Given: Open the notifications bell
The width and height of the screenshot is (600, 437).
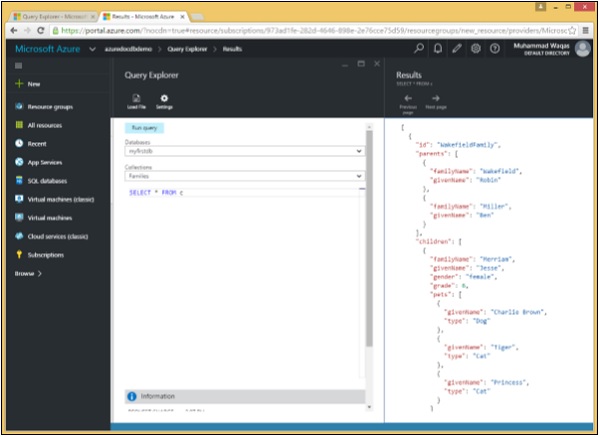Looking at the screenshot, I should click(438, 48).
